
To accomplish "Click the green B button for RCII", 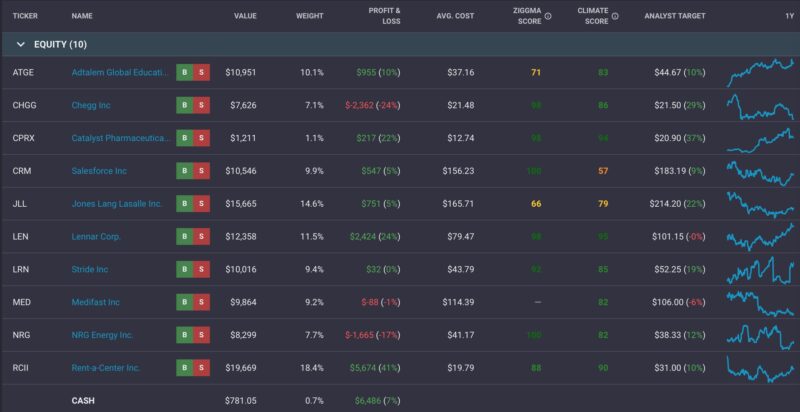I will click(185, 368).
